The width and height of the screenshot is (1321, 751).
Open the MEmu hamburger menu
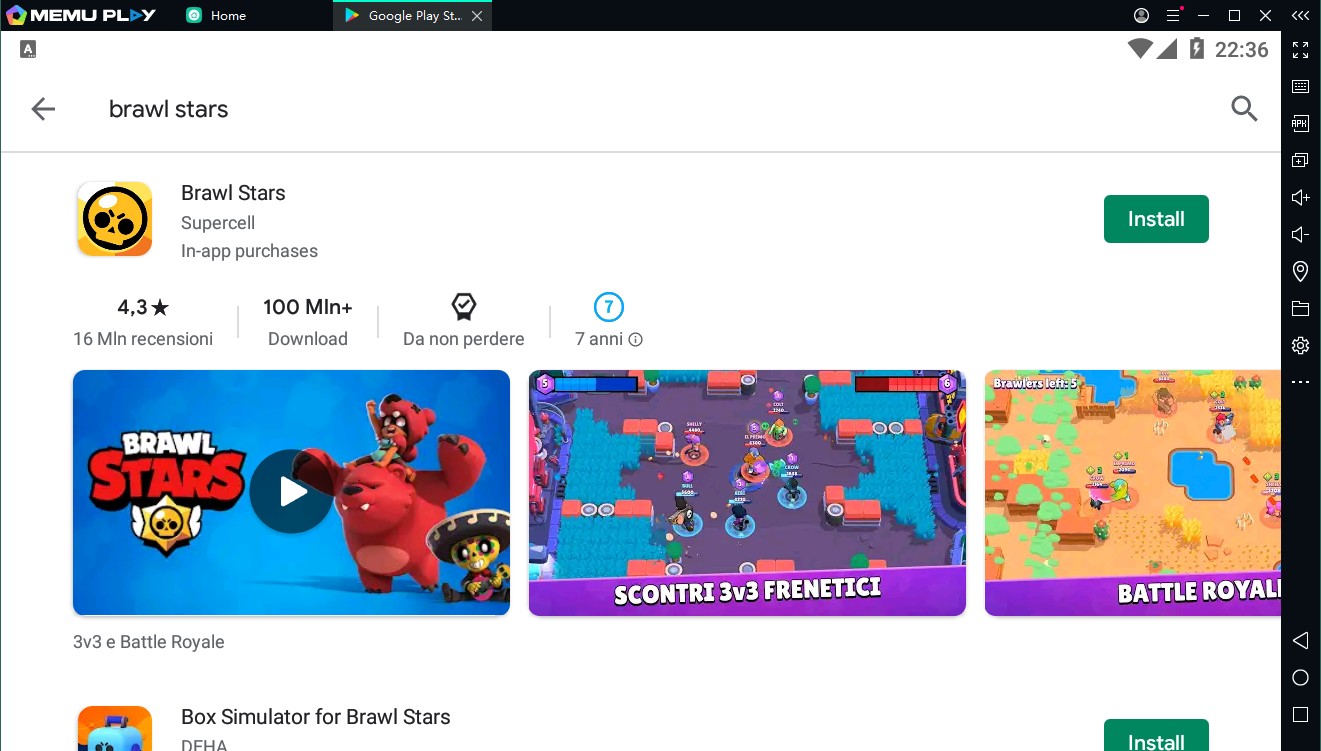point(1172,15)
